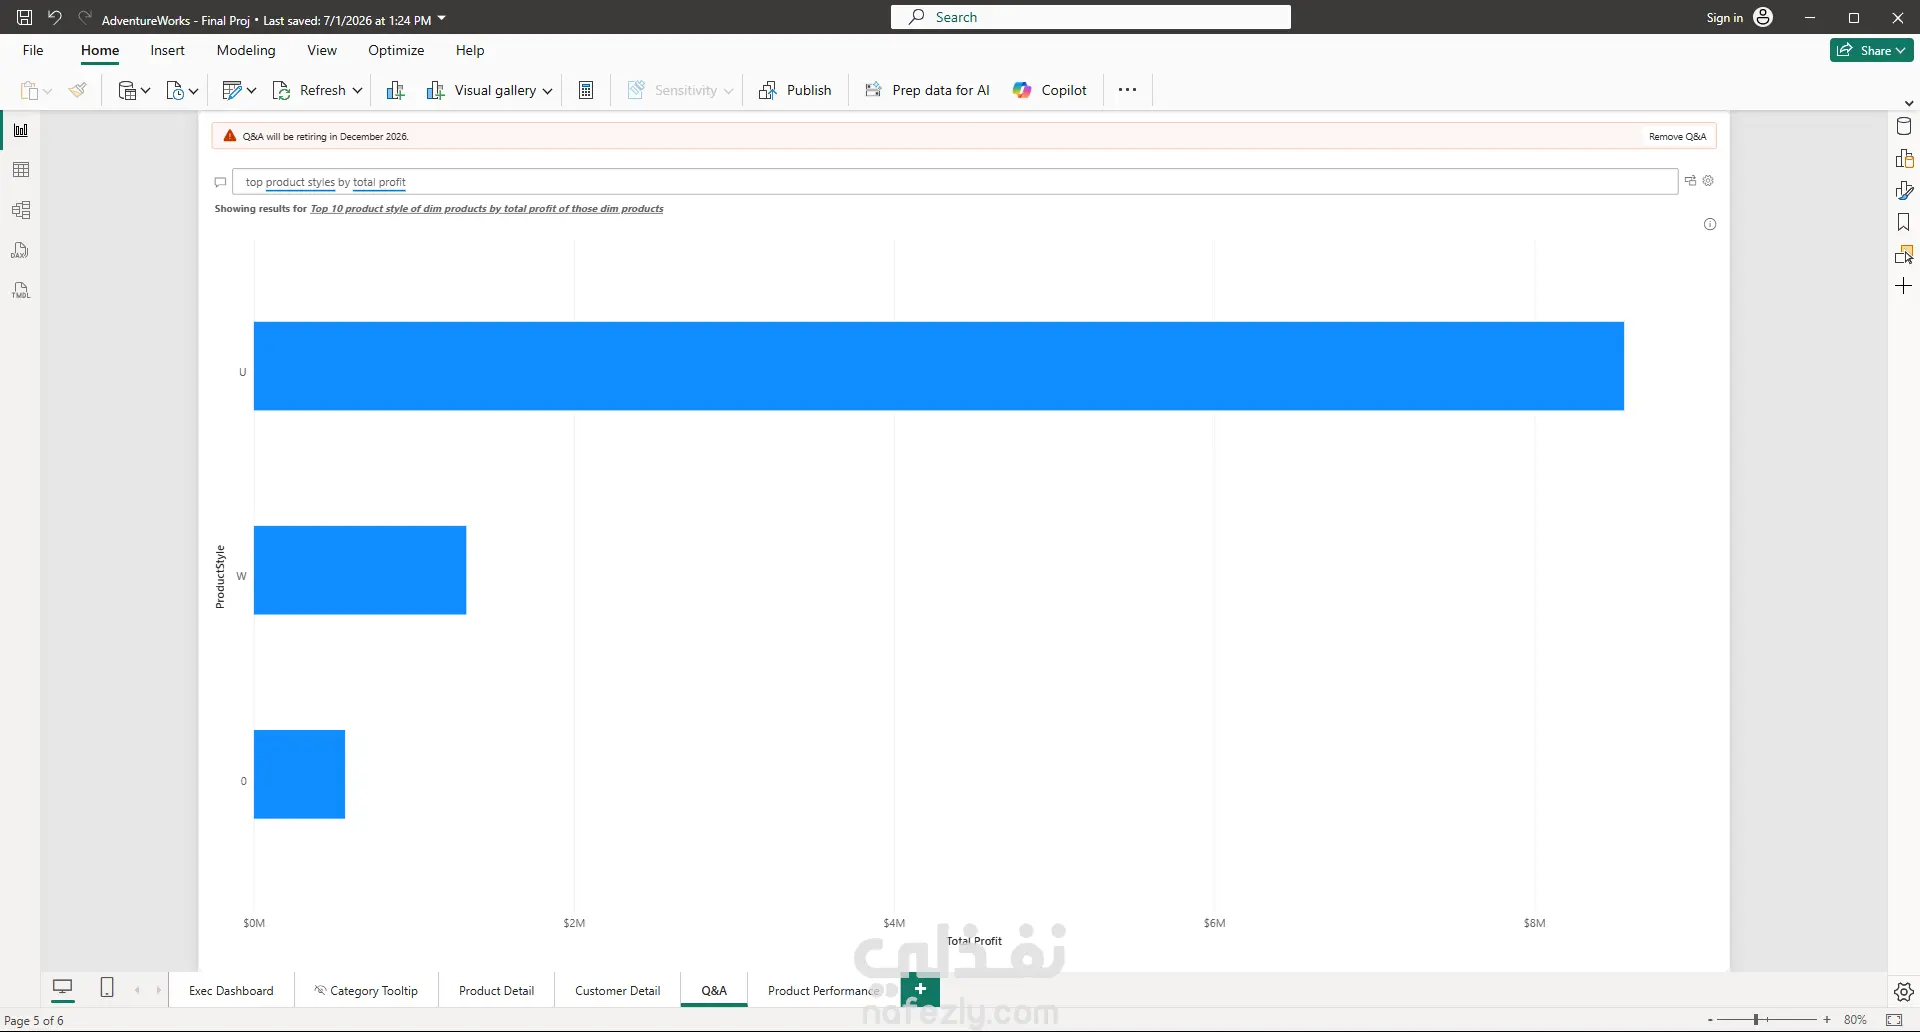Click the Prep data for AI button
This screenshot has height=1032, width=1920.
[x=927, y=90]
